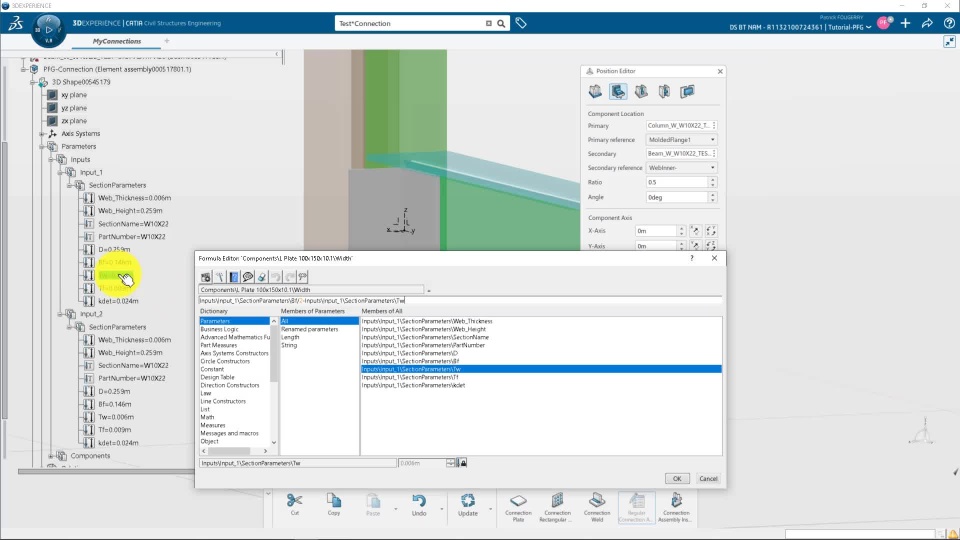Image resolution: width=960 pixels, height=540 pixels.
Task: Select third position mode icon in Position Editor
Action: [641, 92]
